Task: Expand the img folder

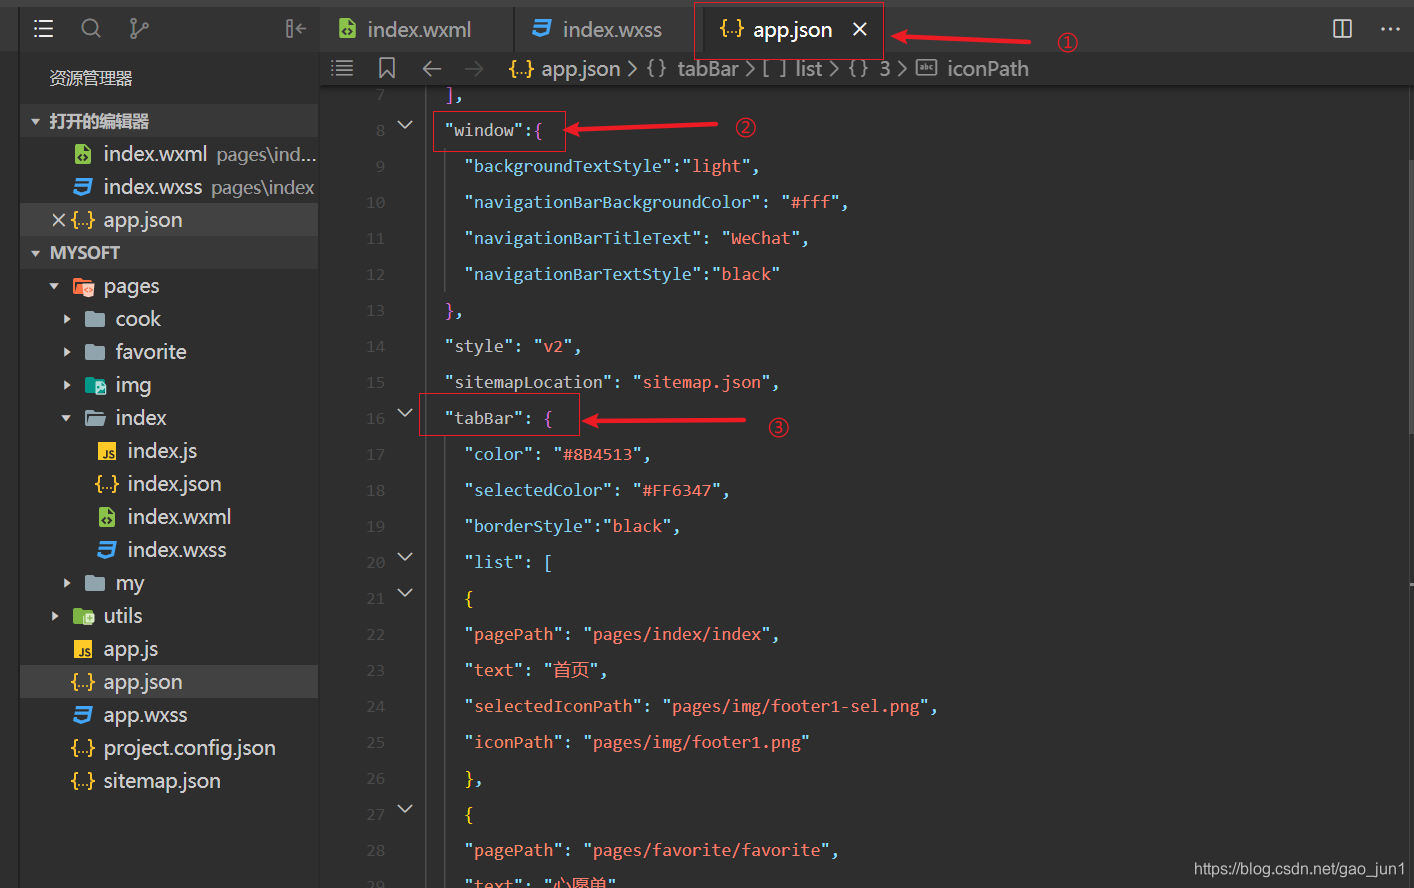Action: click(67, 385)
